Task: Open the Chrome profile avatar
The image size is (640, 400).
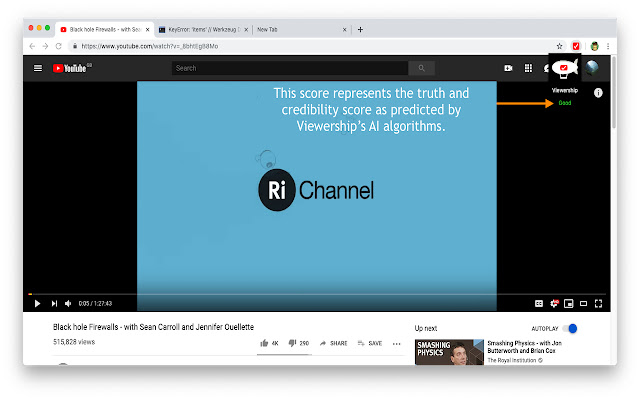Action: pos(594,46)
